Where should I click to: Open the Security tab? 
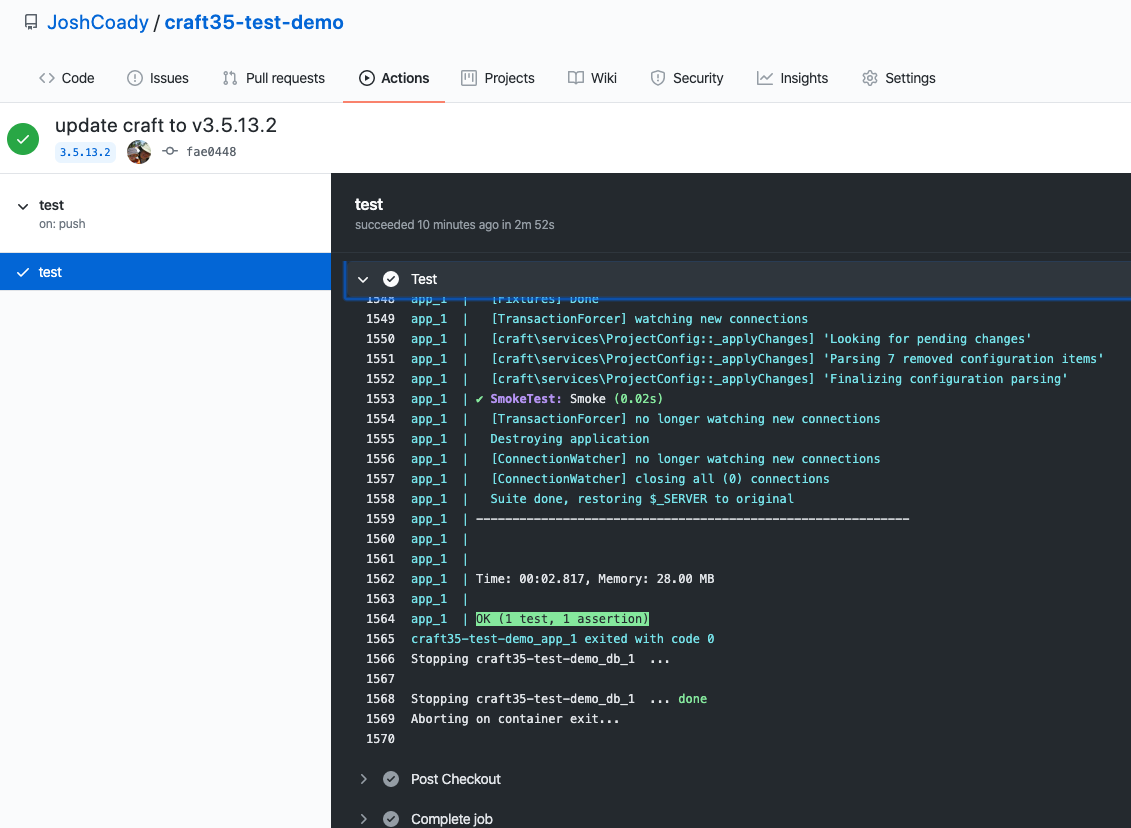687,78
